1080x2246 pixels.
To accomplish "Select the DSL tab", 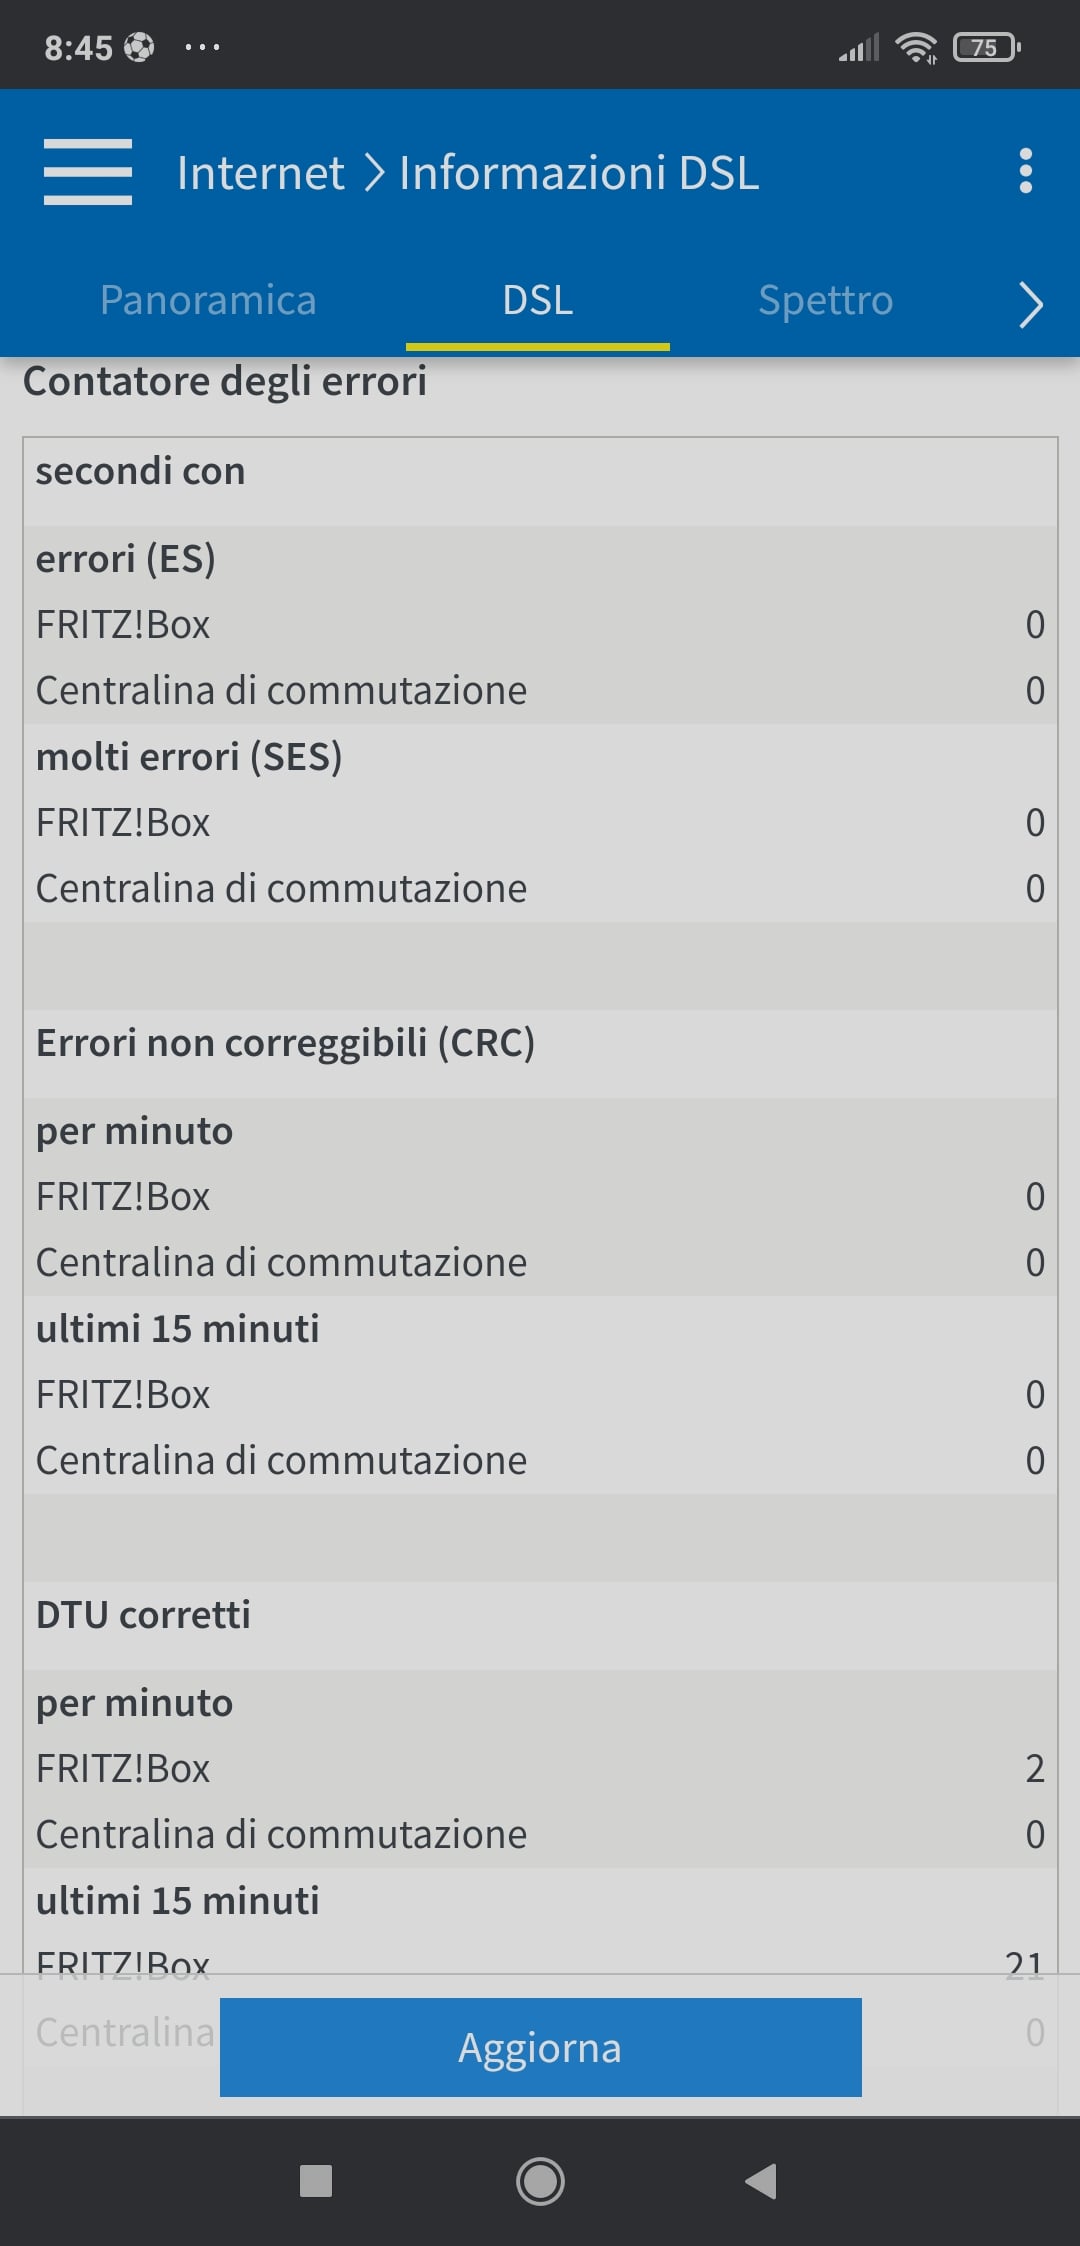I will (538, 301).
